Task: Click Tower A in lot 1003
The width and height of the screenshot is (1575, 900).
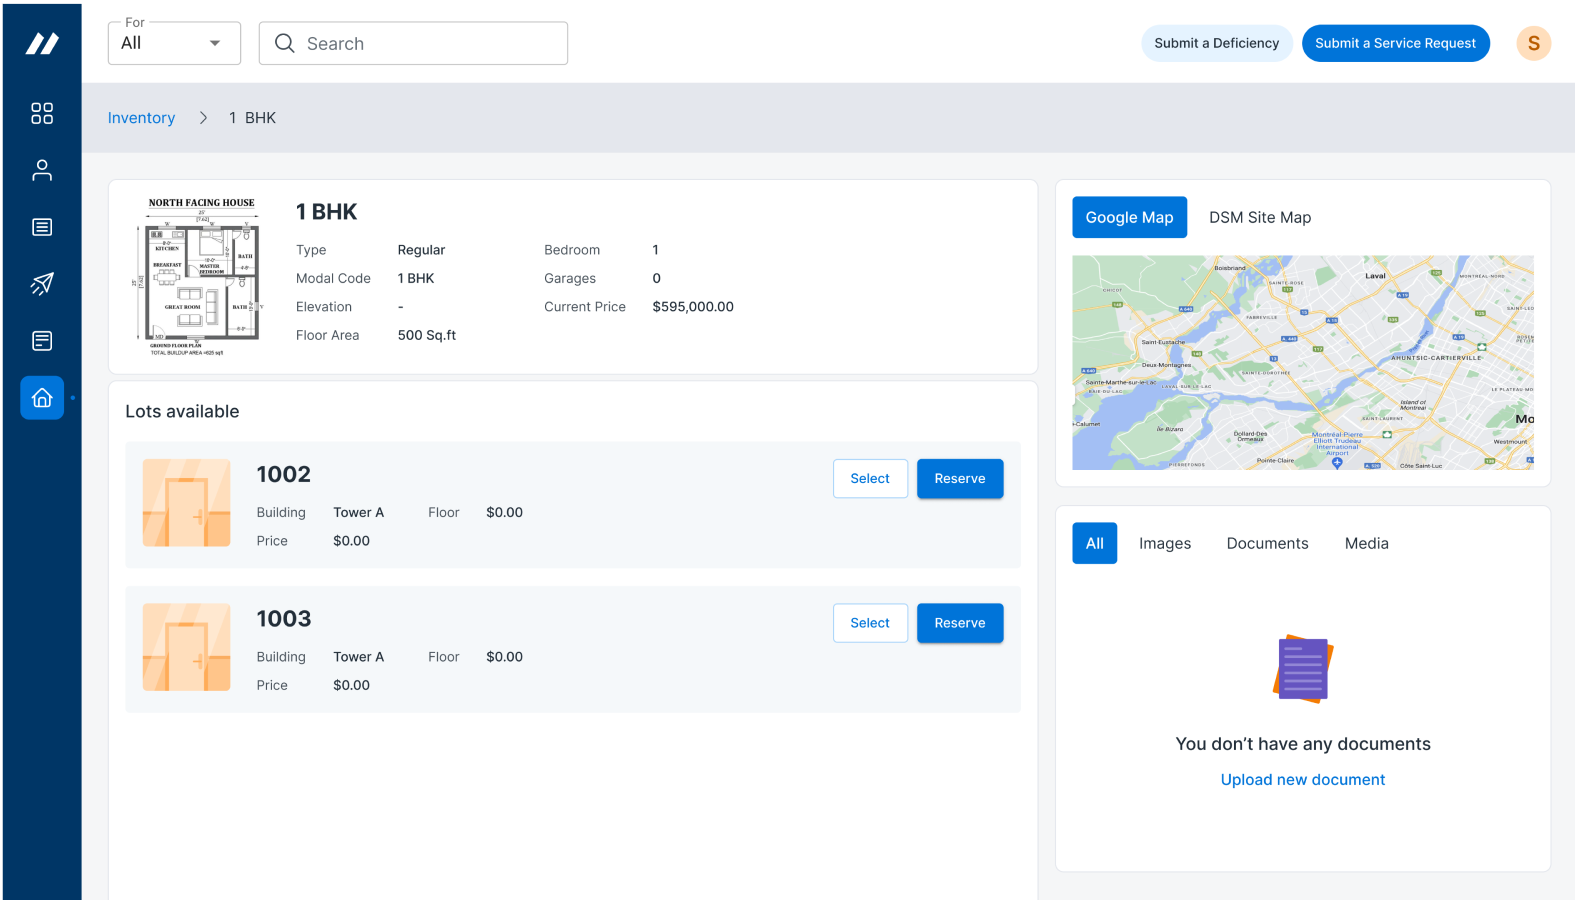Action: pyautogui.click(x=358, y=657)
